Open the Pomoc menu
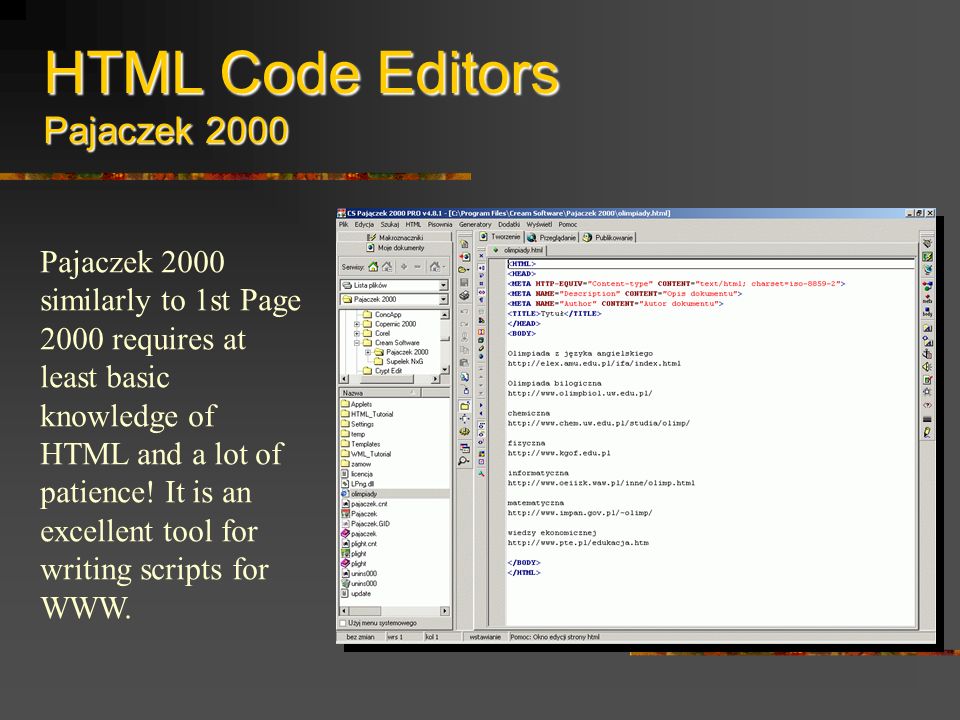This screenshot has width=960, height=720. [x=568, y=225]
